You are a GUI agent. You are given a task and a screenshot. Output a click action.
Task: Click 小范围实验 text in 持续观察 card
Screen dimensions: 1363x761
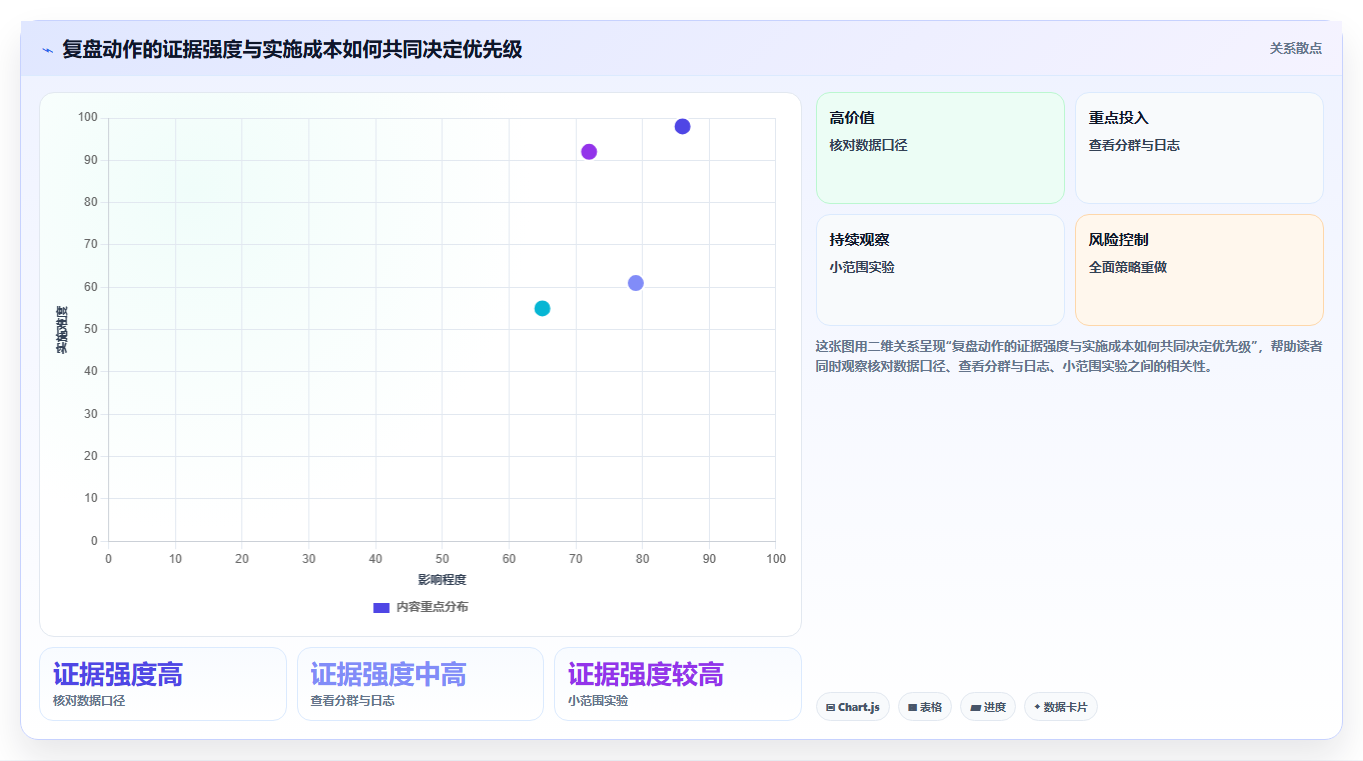(x=862, y=267)
